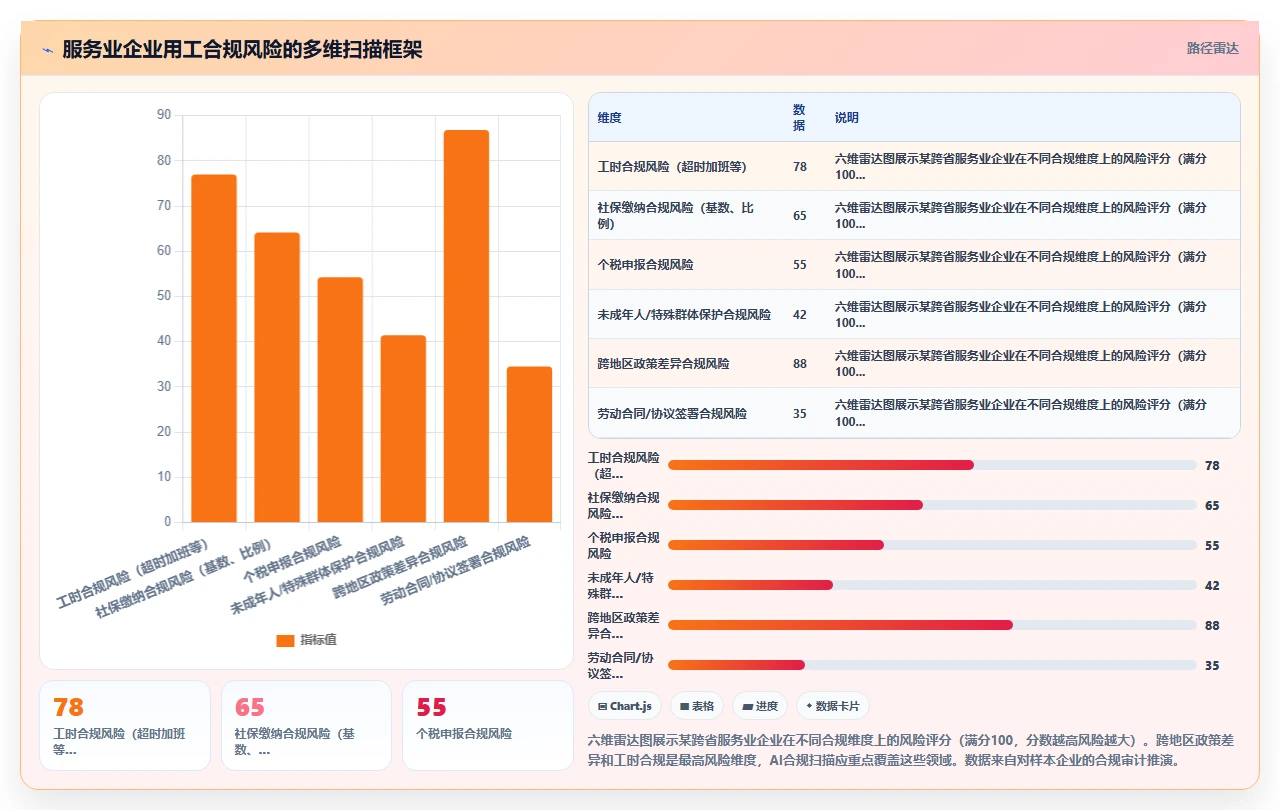
Task: Click y-axis tick label 90
Action: pos(164,115)
